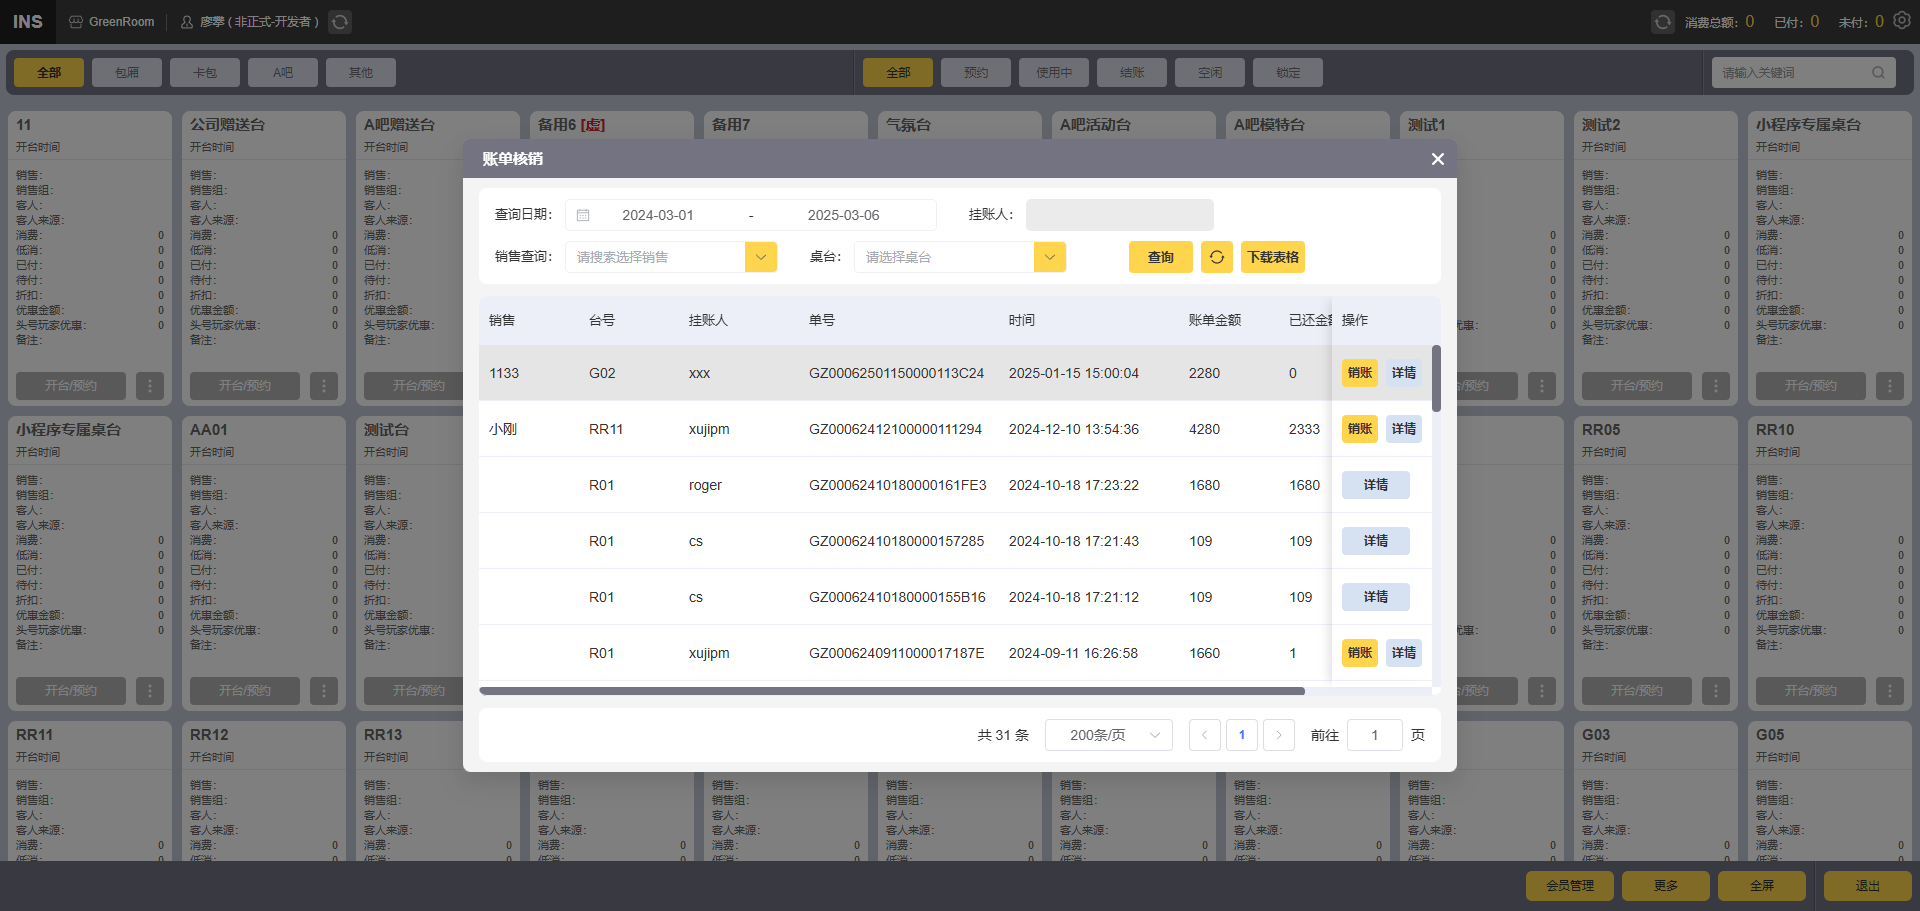Go to previous page arrow in pagination
This screenshot has height=911, width=1920.
[x=1204, y=735]
